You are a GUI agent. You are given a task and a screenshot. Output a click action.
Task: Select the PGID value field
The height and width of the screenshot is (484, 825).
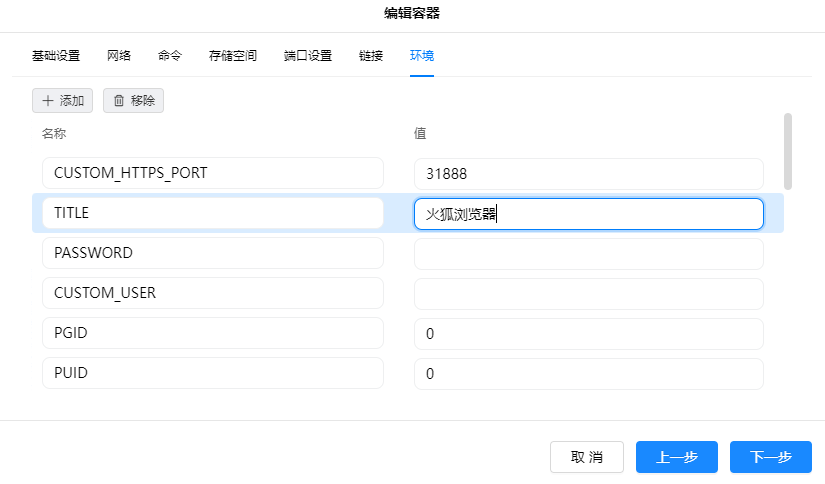[588, 333]
